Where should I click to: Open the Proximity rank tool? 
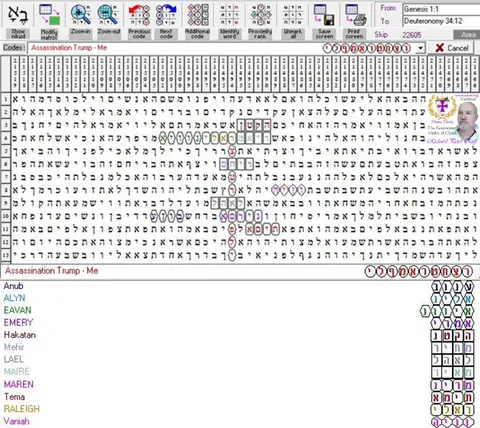click(260, 21)
